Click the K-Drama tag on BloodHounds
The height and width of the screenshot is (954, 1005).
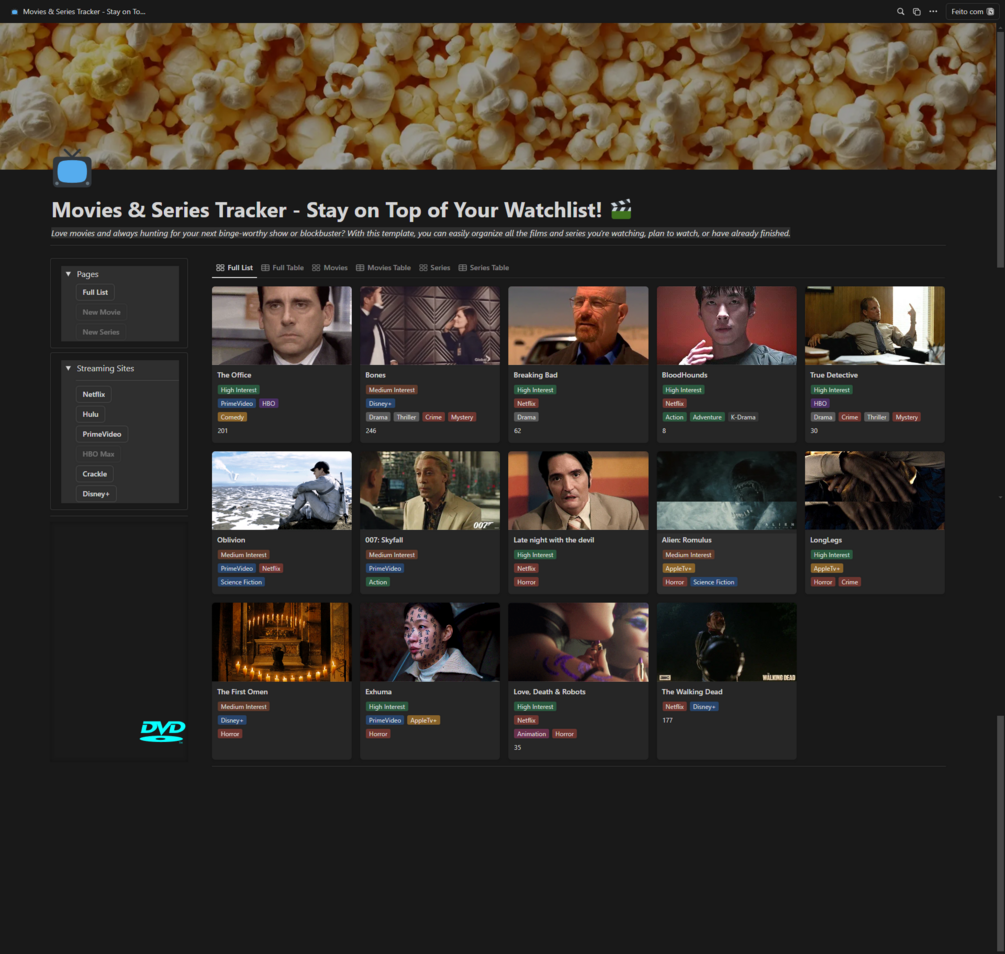click(x=743, y=417)
